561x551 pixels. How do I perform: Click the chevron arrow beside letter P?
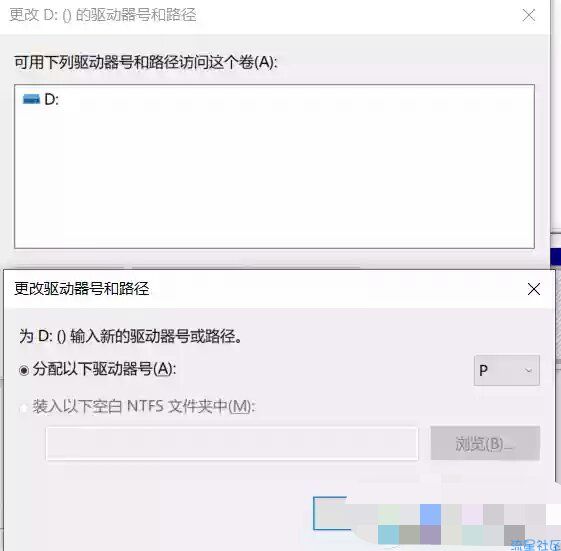pos(528,370)
